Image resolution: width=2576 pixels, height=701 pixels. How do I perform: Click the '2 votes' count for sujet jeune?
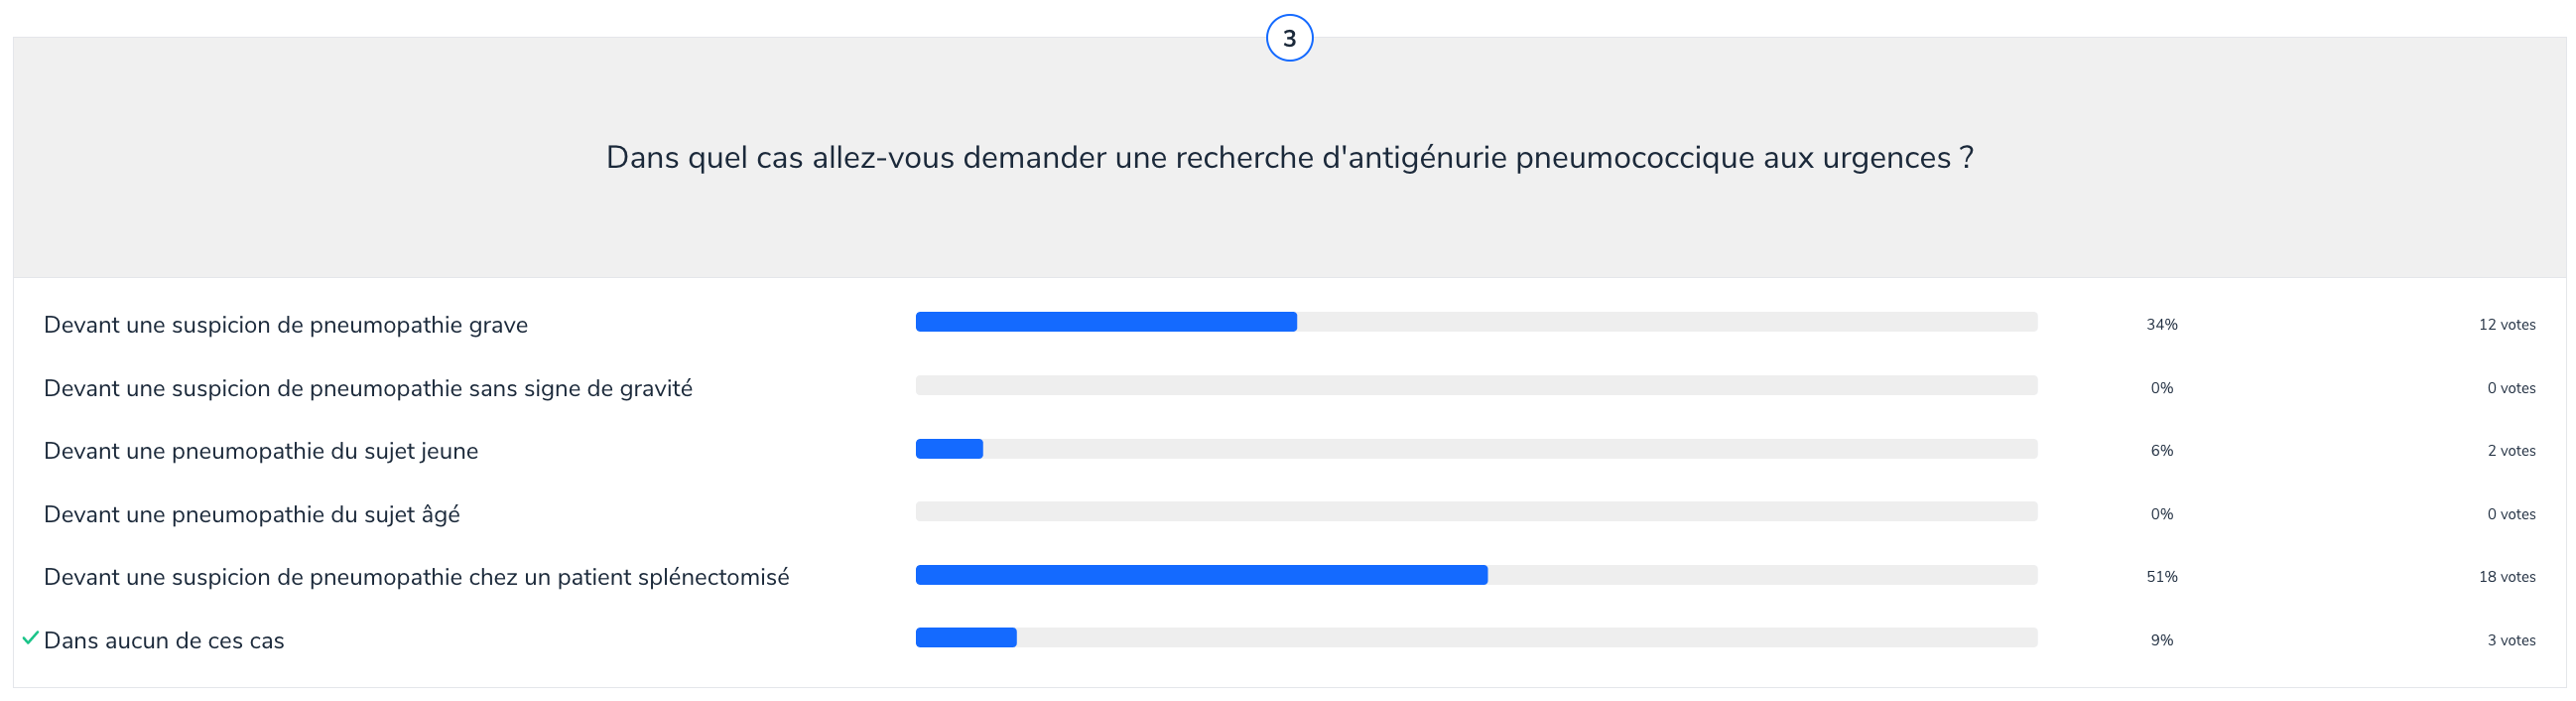(2510, 451)
